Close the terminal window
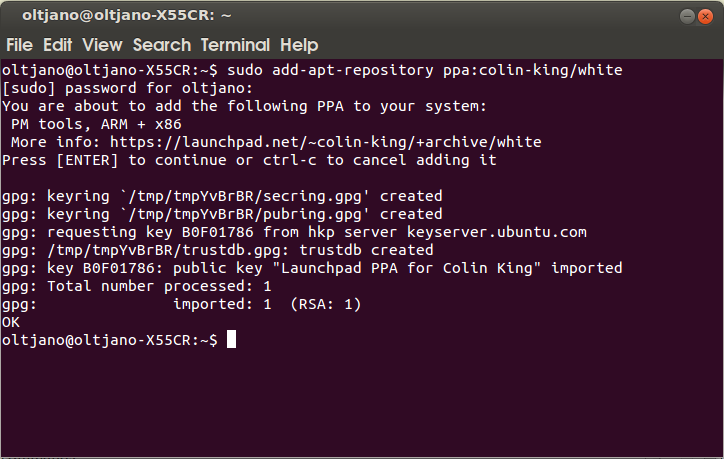724x459 pixels. (x=705, y=17)
